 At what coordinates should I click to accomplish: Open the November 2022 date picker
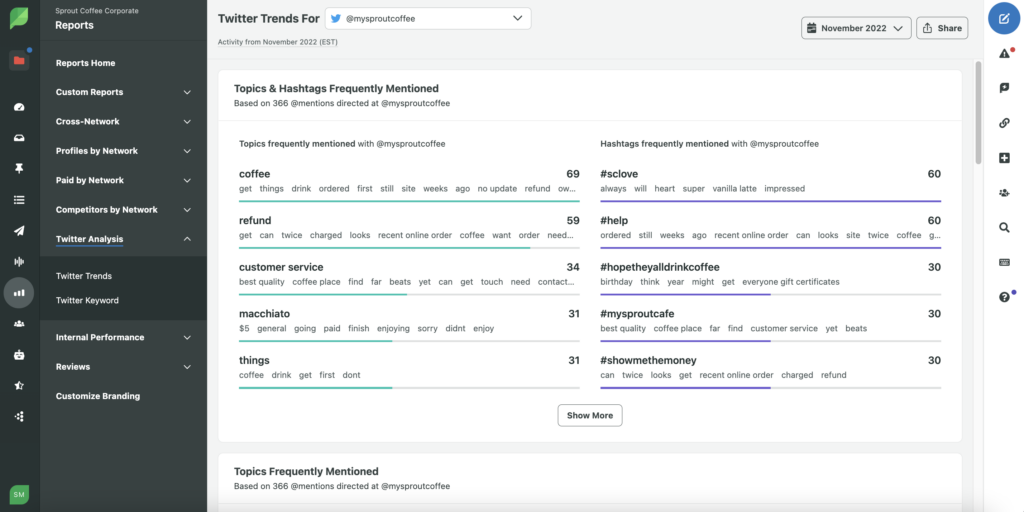[856, 28]
